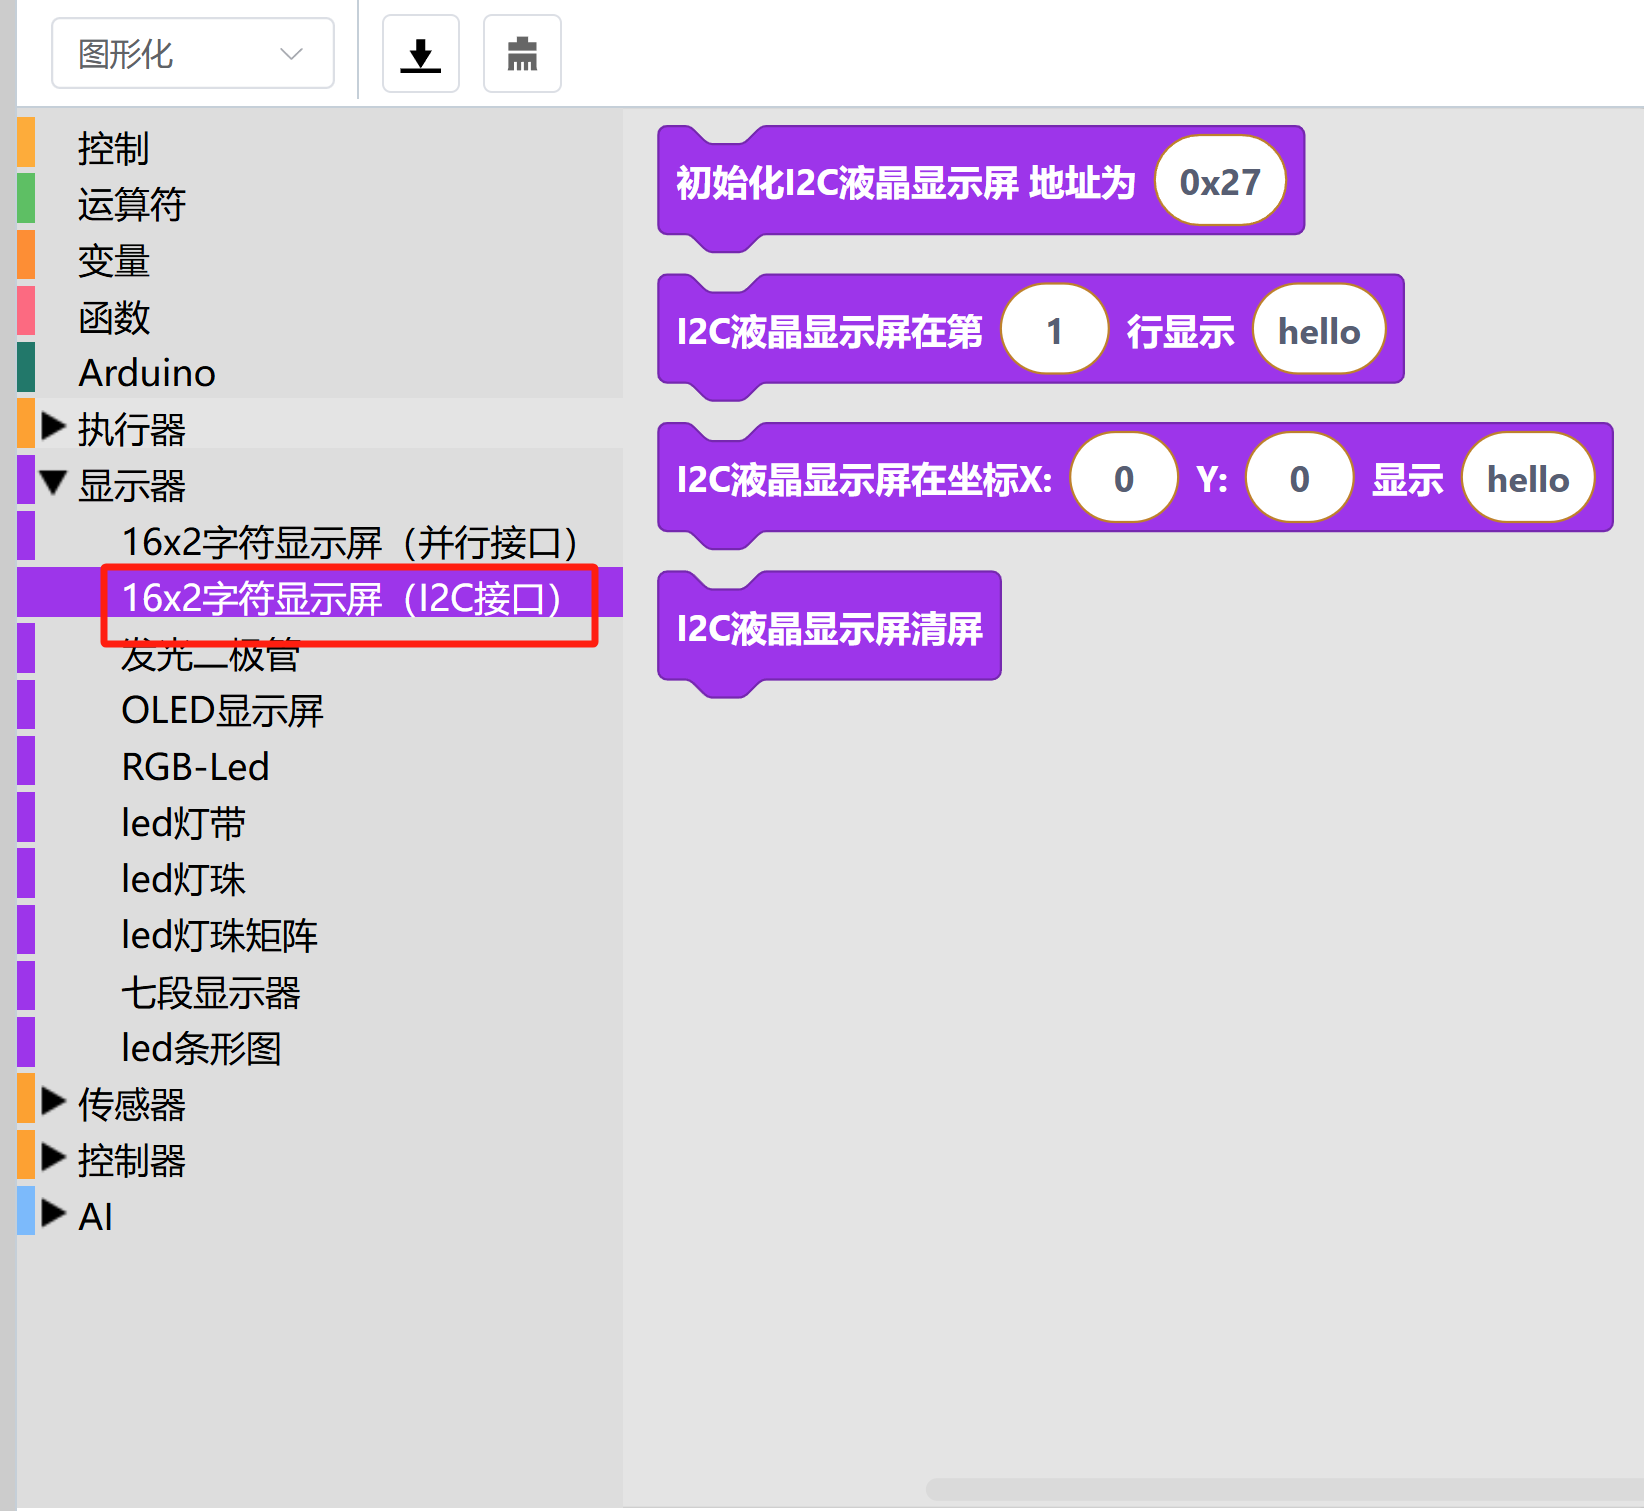Screen dimensions: 1644x1511
Task: Pick the I2C液晶显示屏清屏 block
Action: point(829,629)
